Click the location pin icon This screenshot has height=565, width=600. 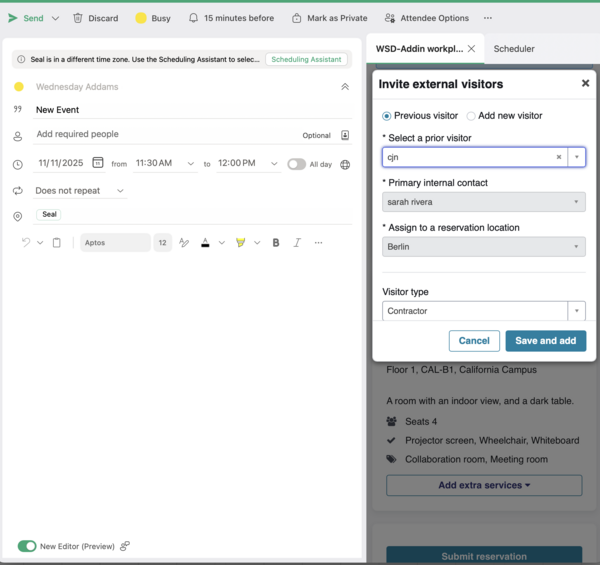(x=18, y=216)
